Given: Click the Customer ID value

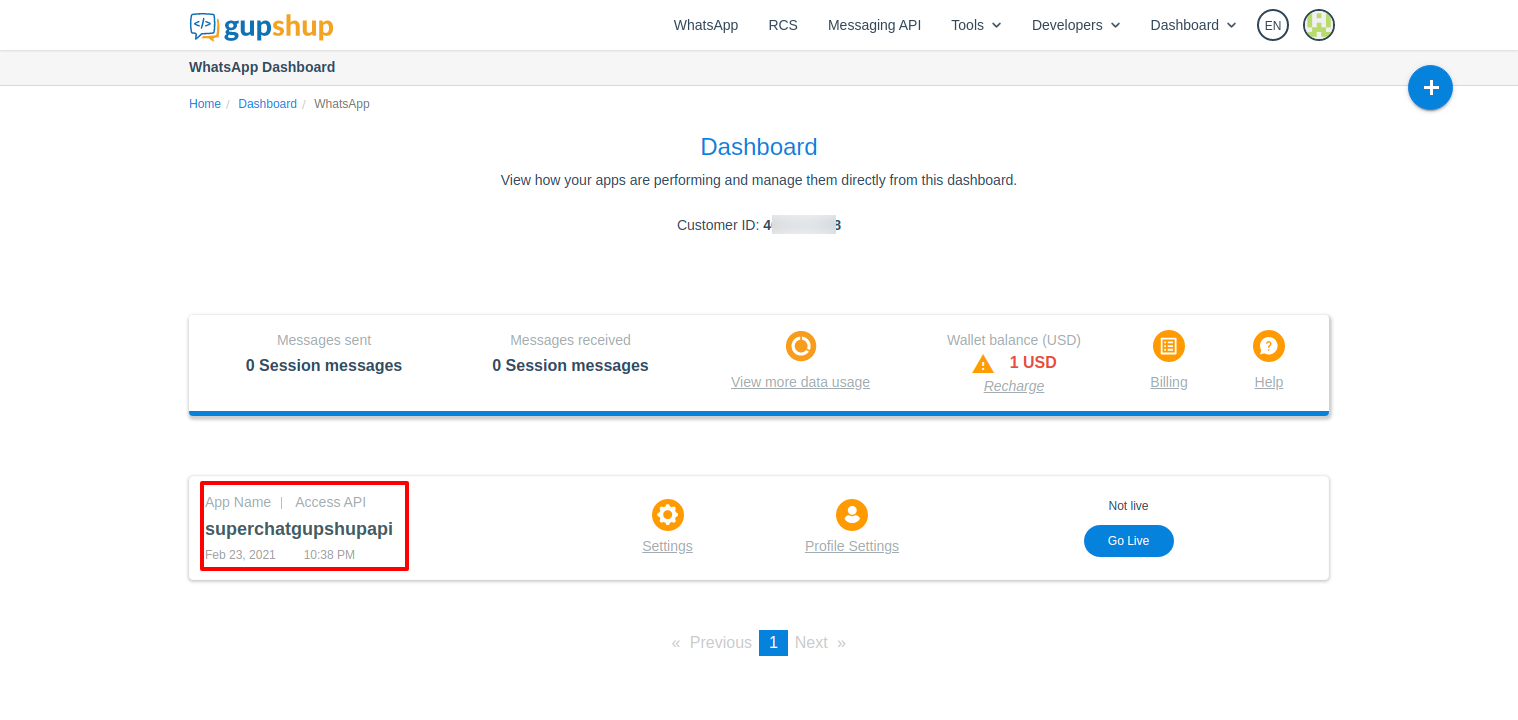Looking at the screenshot, I should (802, 225).
